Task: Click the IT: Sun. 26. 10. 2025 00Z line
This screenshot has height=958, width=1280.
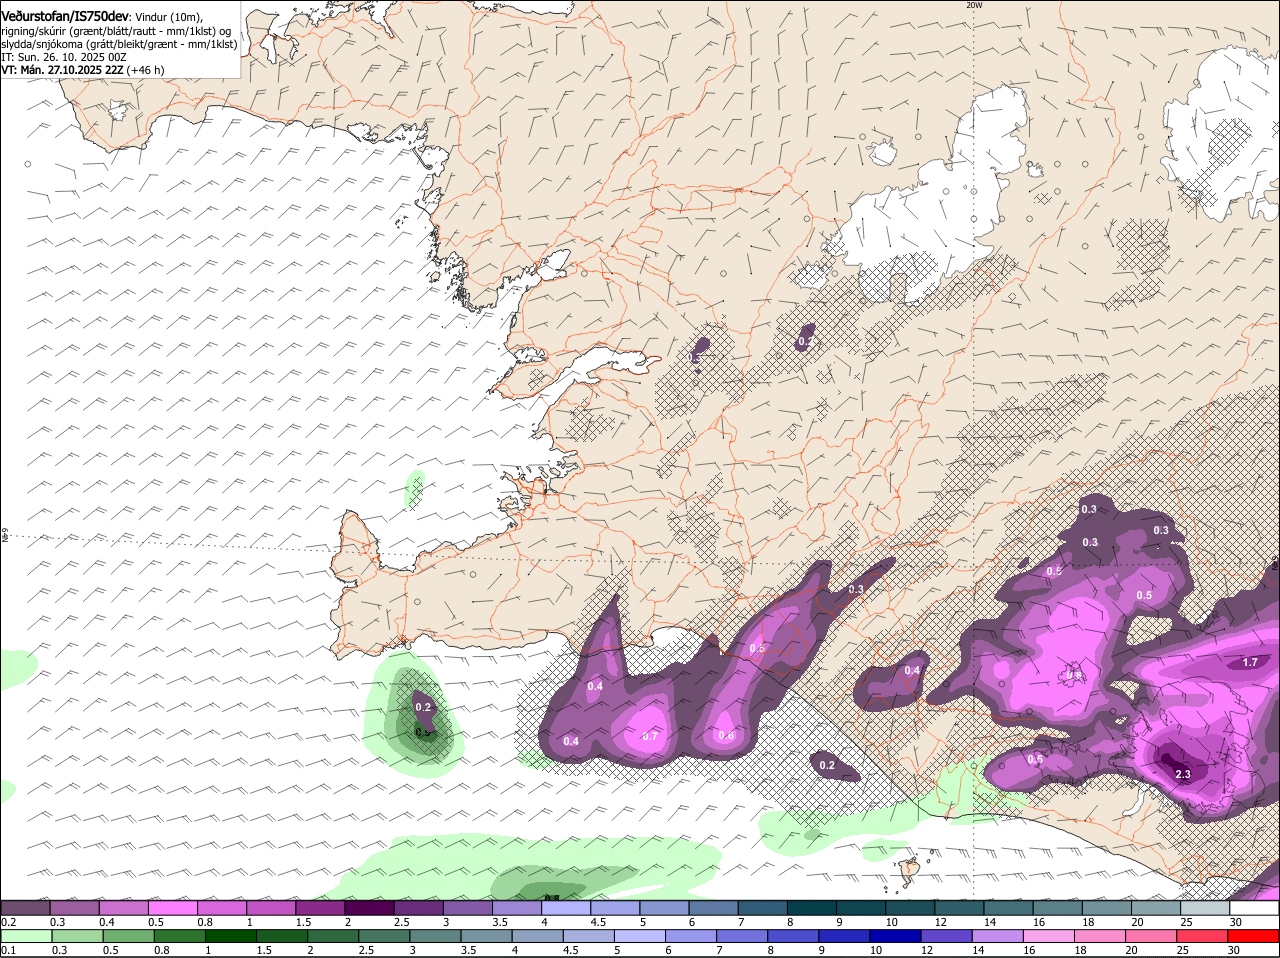Action: (64, 57)
